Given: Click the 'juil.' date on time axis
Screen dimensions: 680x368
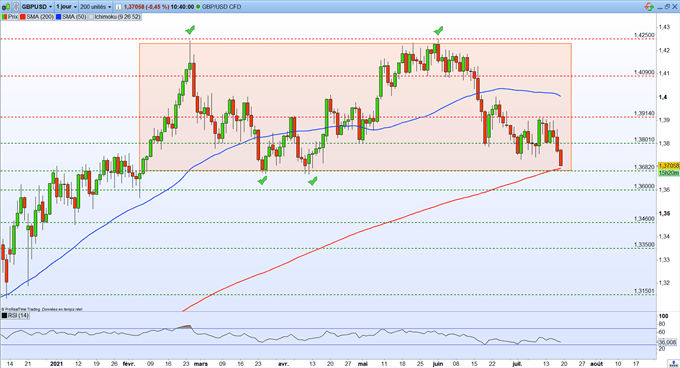Looking at the screenshot, I should [517, 364].
